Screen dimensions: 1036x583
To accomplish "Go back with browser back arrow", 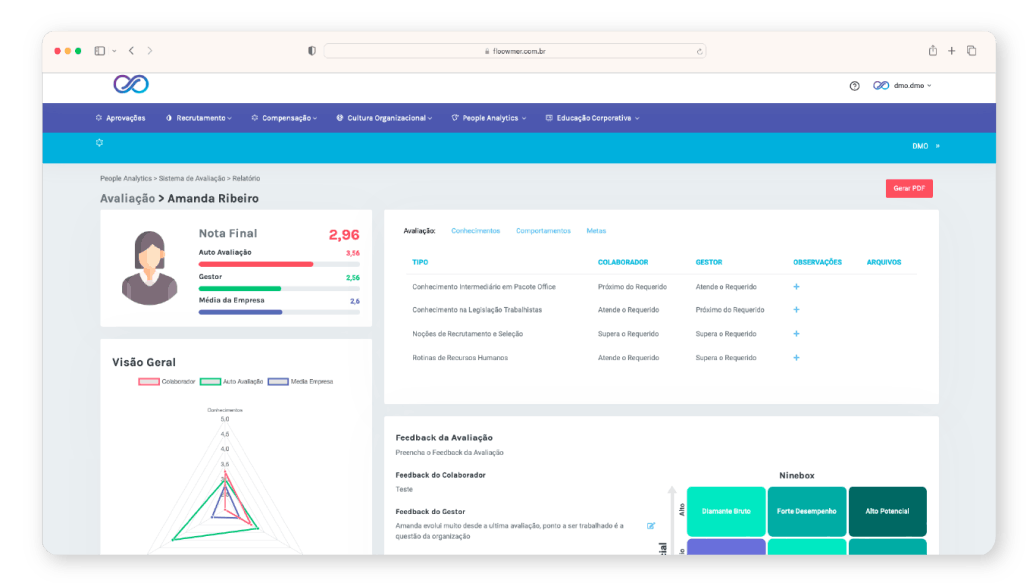I will (x=131, y=51).
